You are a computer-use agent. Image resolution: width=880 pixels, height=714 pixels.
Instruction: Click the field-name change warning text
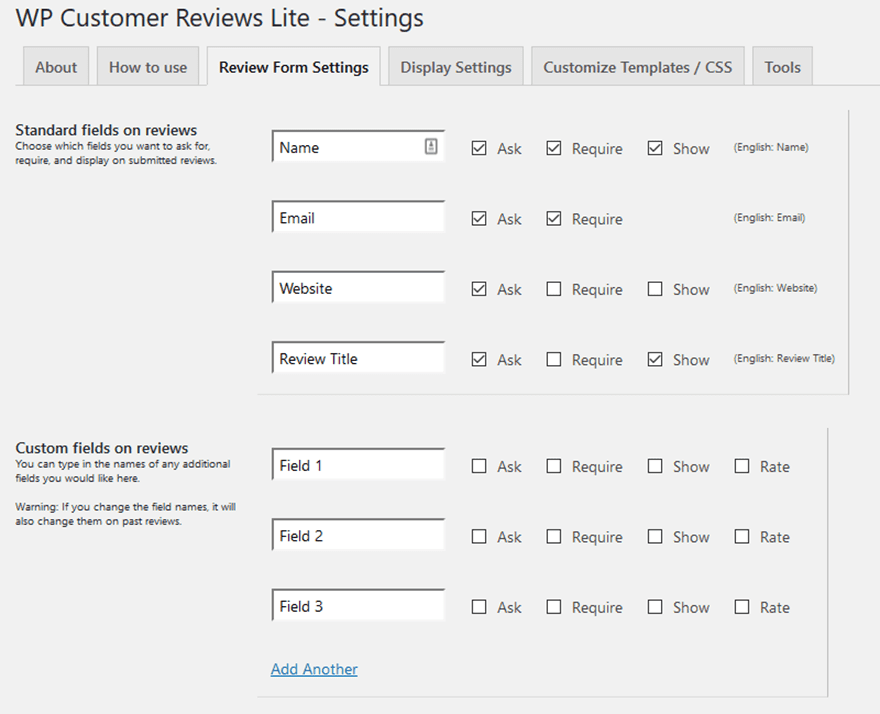[126, 514]
